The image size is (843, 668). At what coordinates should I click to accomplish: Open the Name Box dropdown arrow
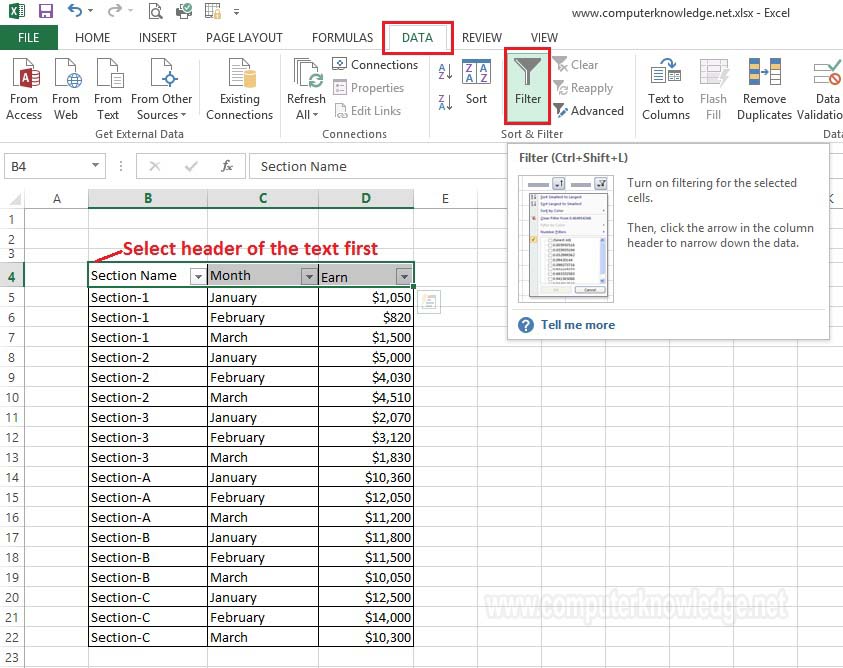click(x=95, y=166)
